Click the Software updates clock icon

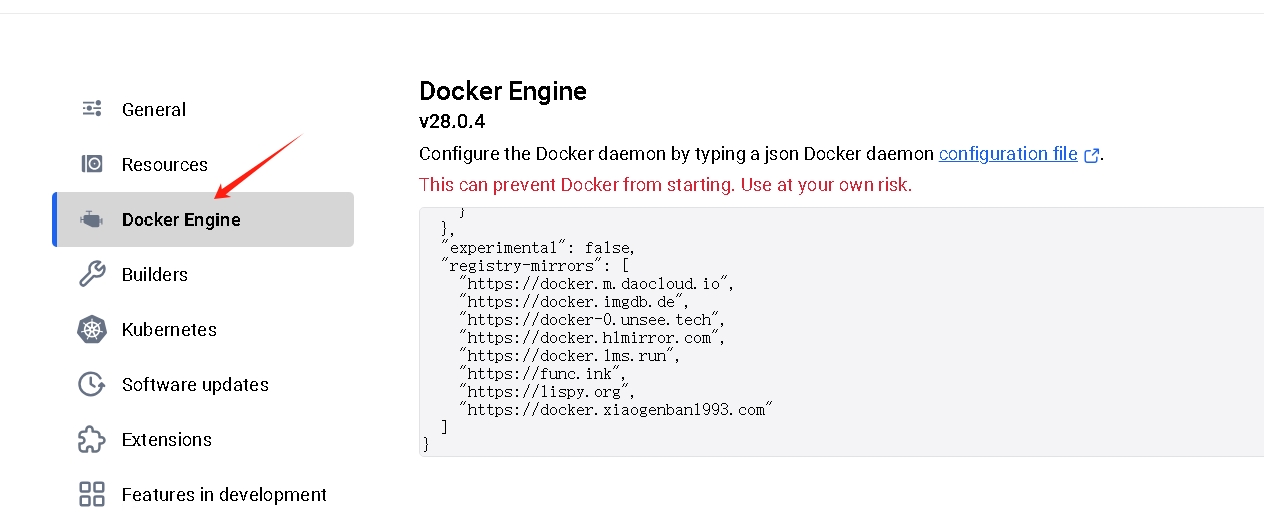(x=92, y=384)
